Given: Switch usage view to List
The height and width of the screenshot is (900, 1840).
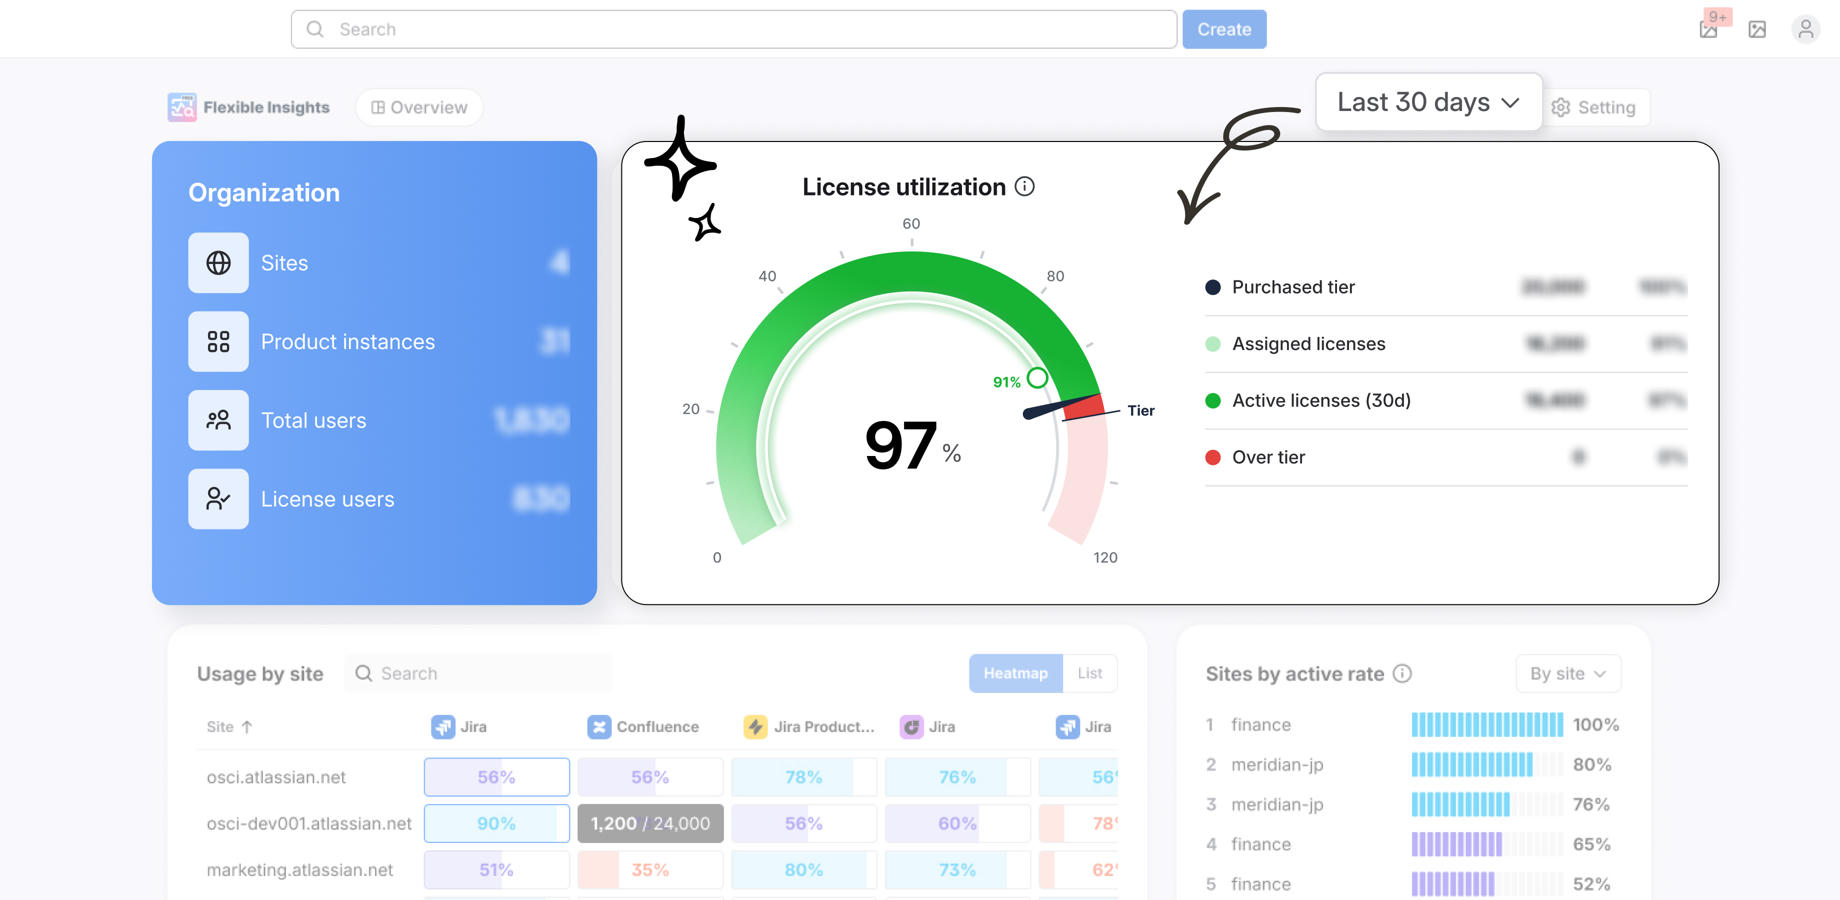Looking at the screenshot, I should [1090, 674].
